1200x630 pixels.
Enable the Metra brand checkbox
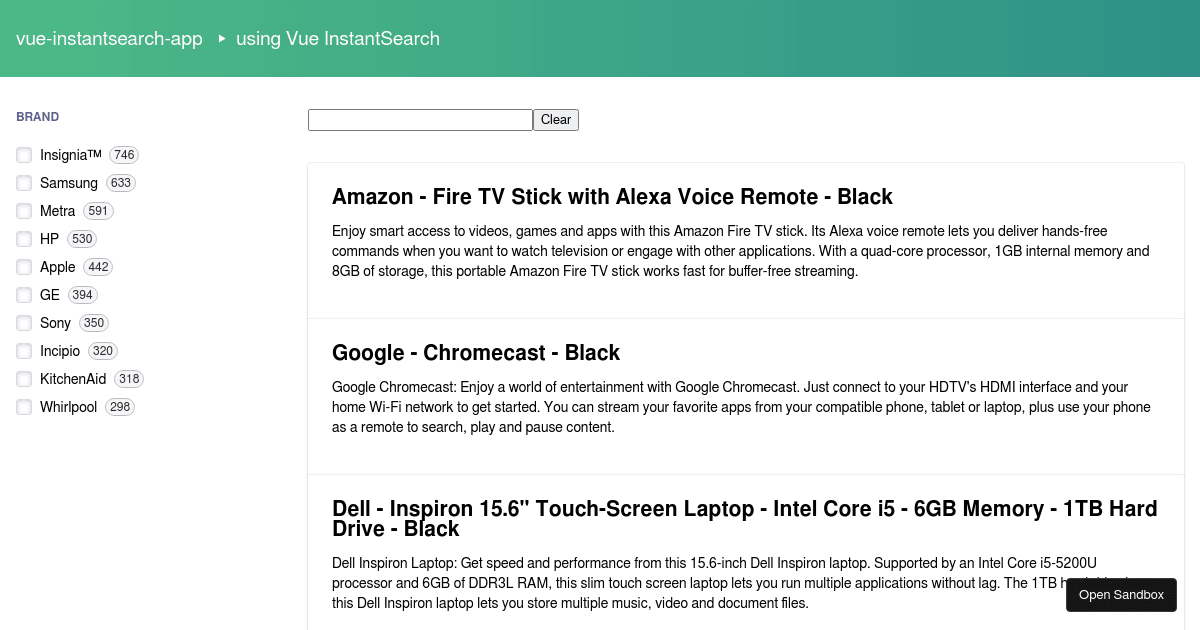[24, 211]
